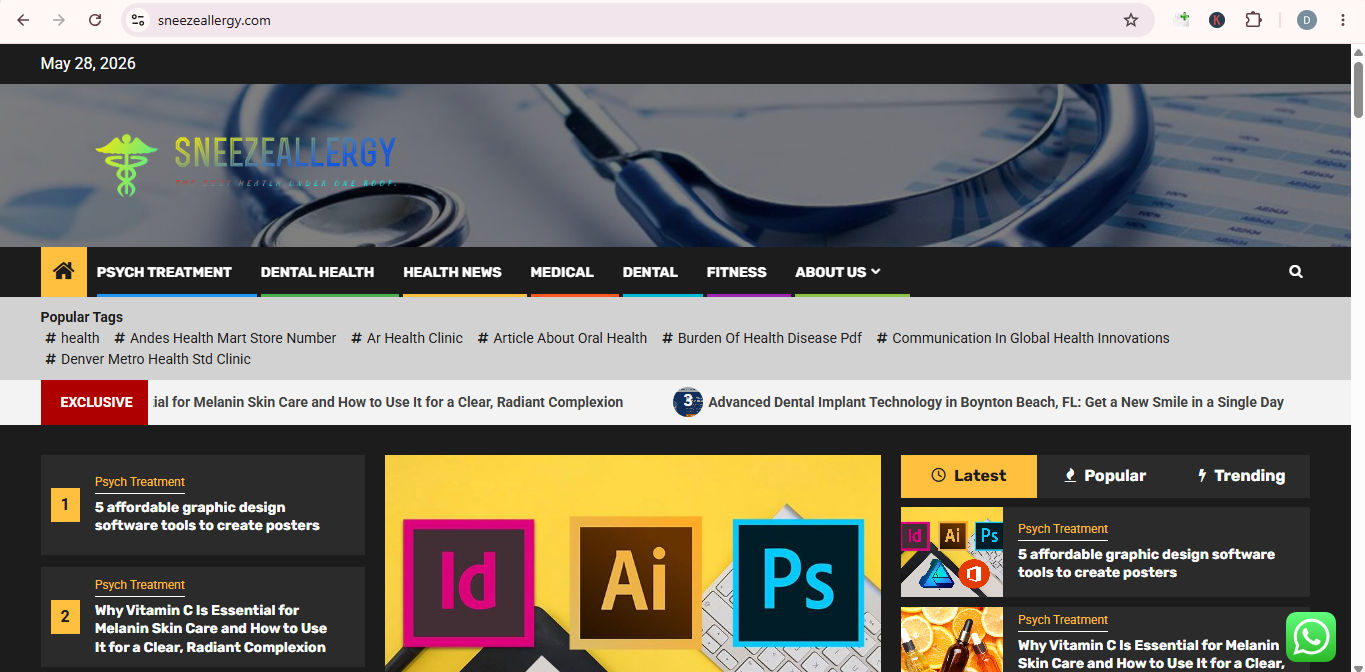Switch to the Trending tab
1365x672 pixels.
[x=1241, y=476]
